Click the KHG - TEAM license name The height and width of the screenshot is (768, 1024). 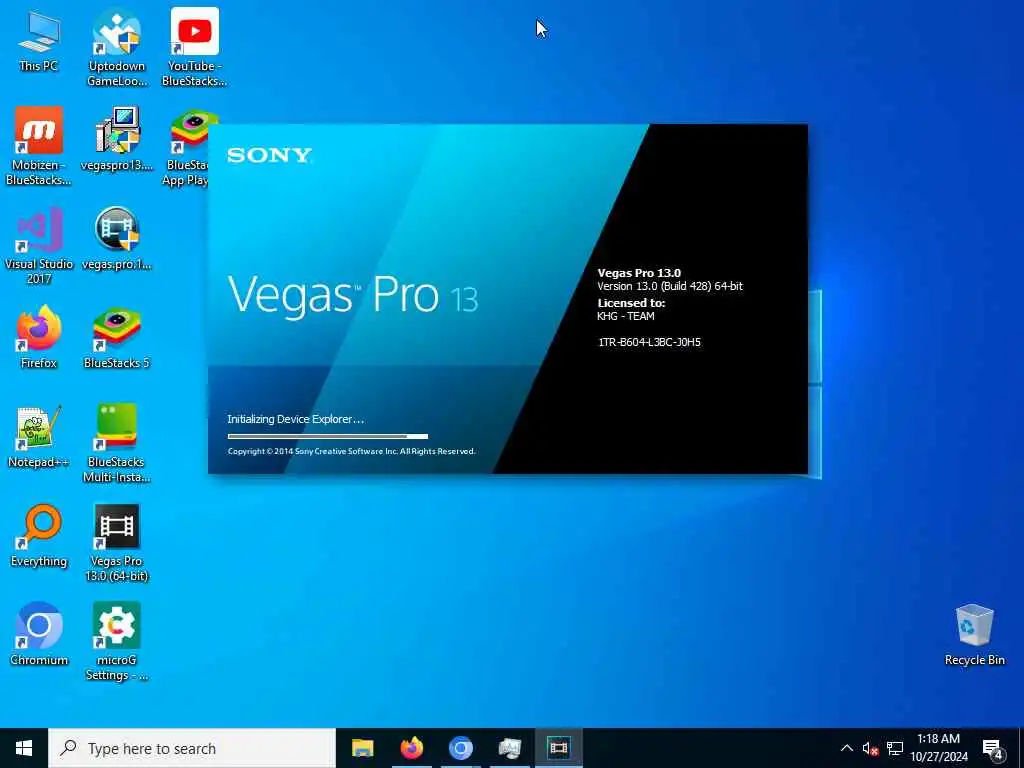(626, 316)
